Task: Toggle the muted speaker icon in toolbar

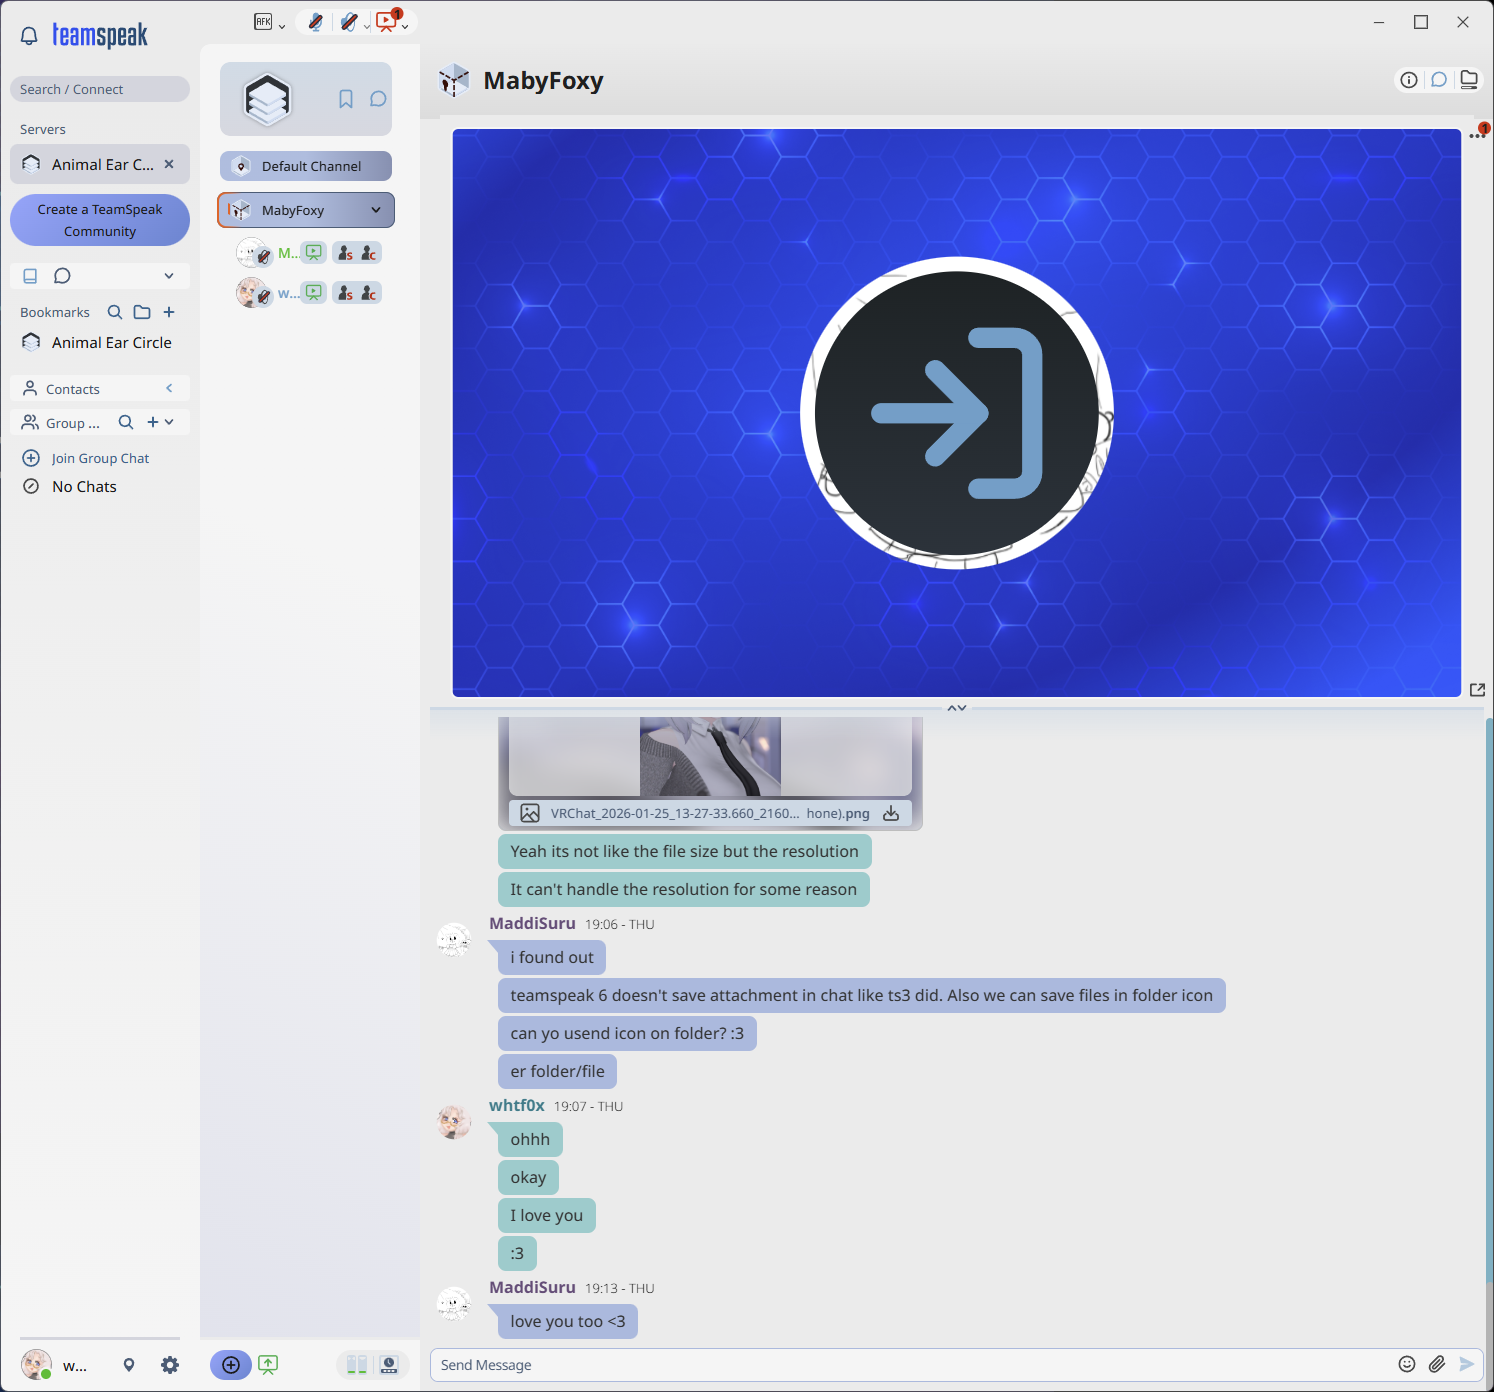Action: click(348, 22)
